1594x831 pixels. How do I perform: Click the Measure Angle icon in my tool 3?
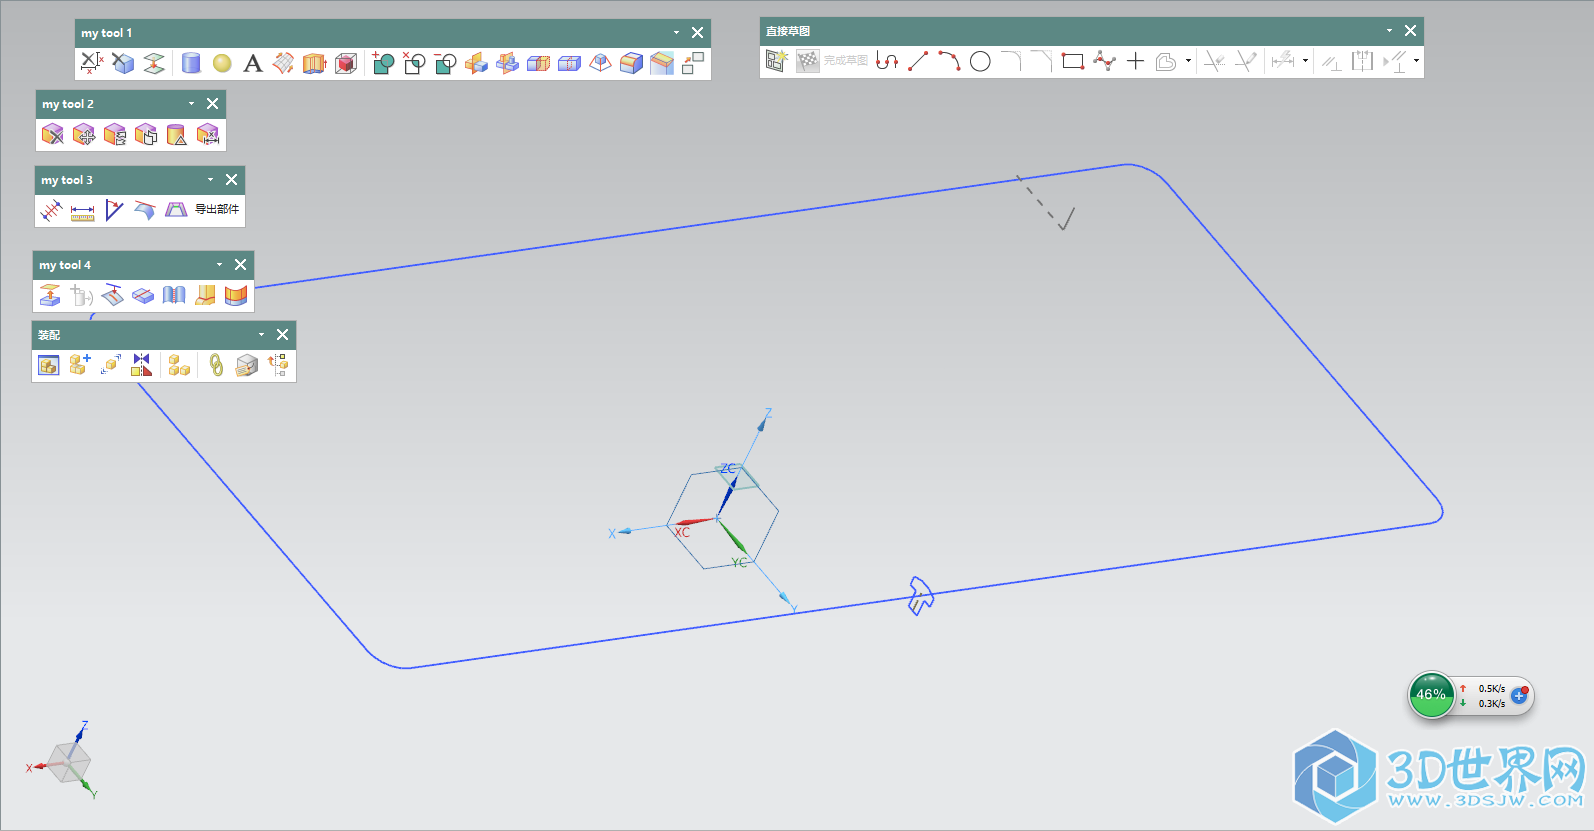113,210
